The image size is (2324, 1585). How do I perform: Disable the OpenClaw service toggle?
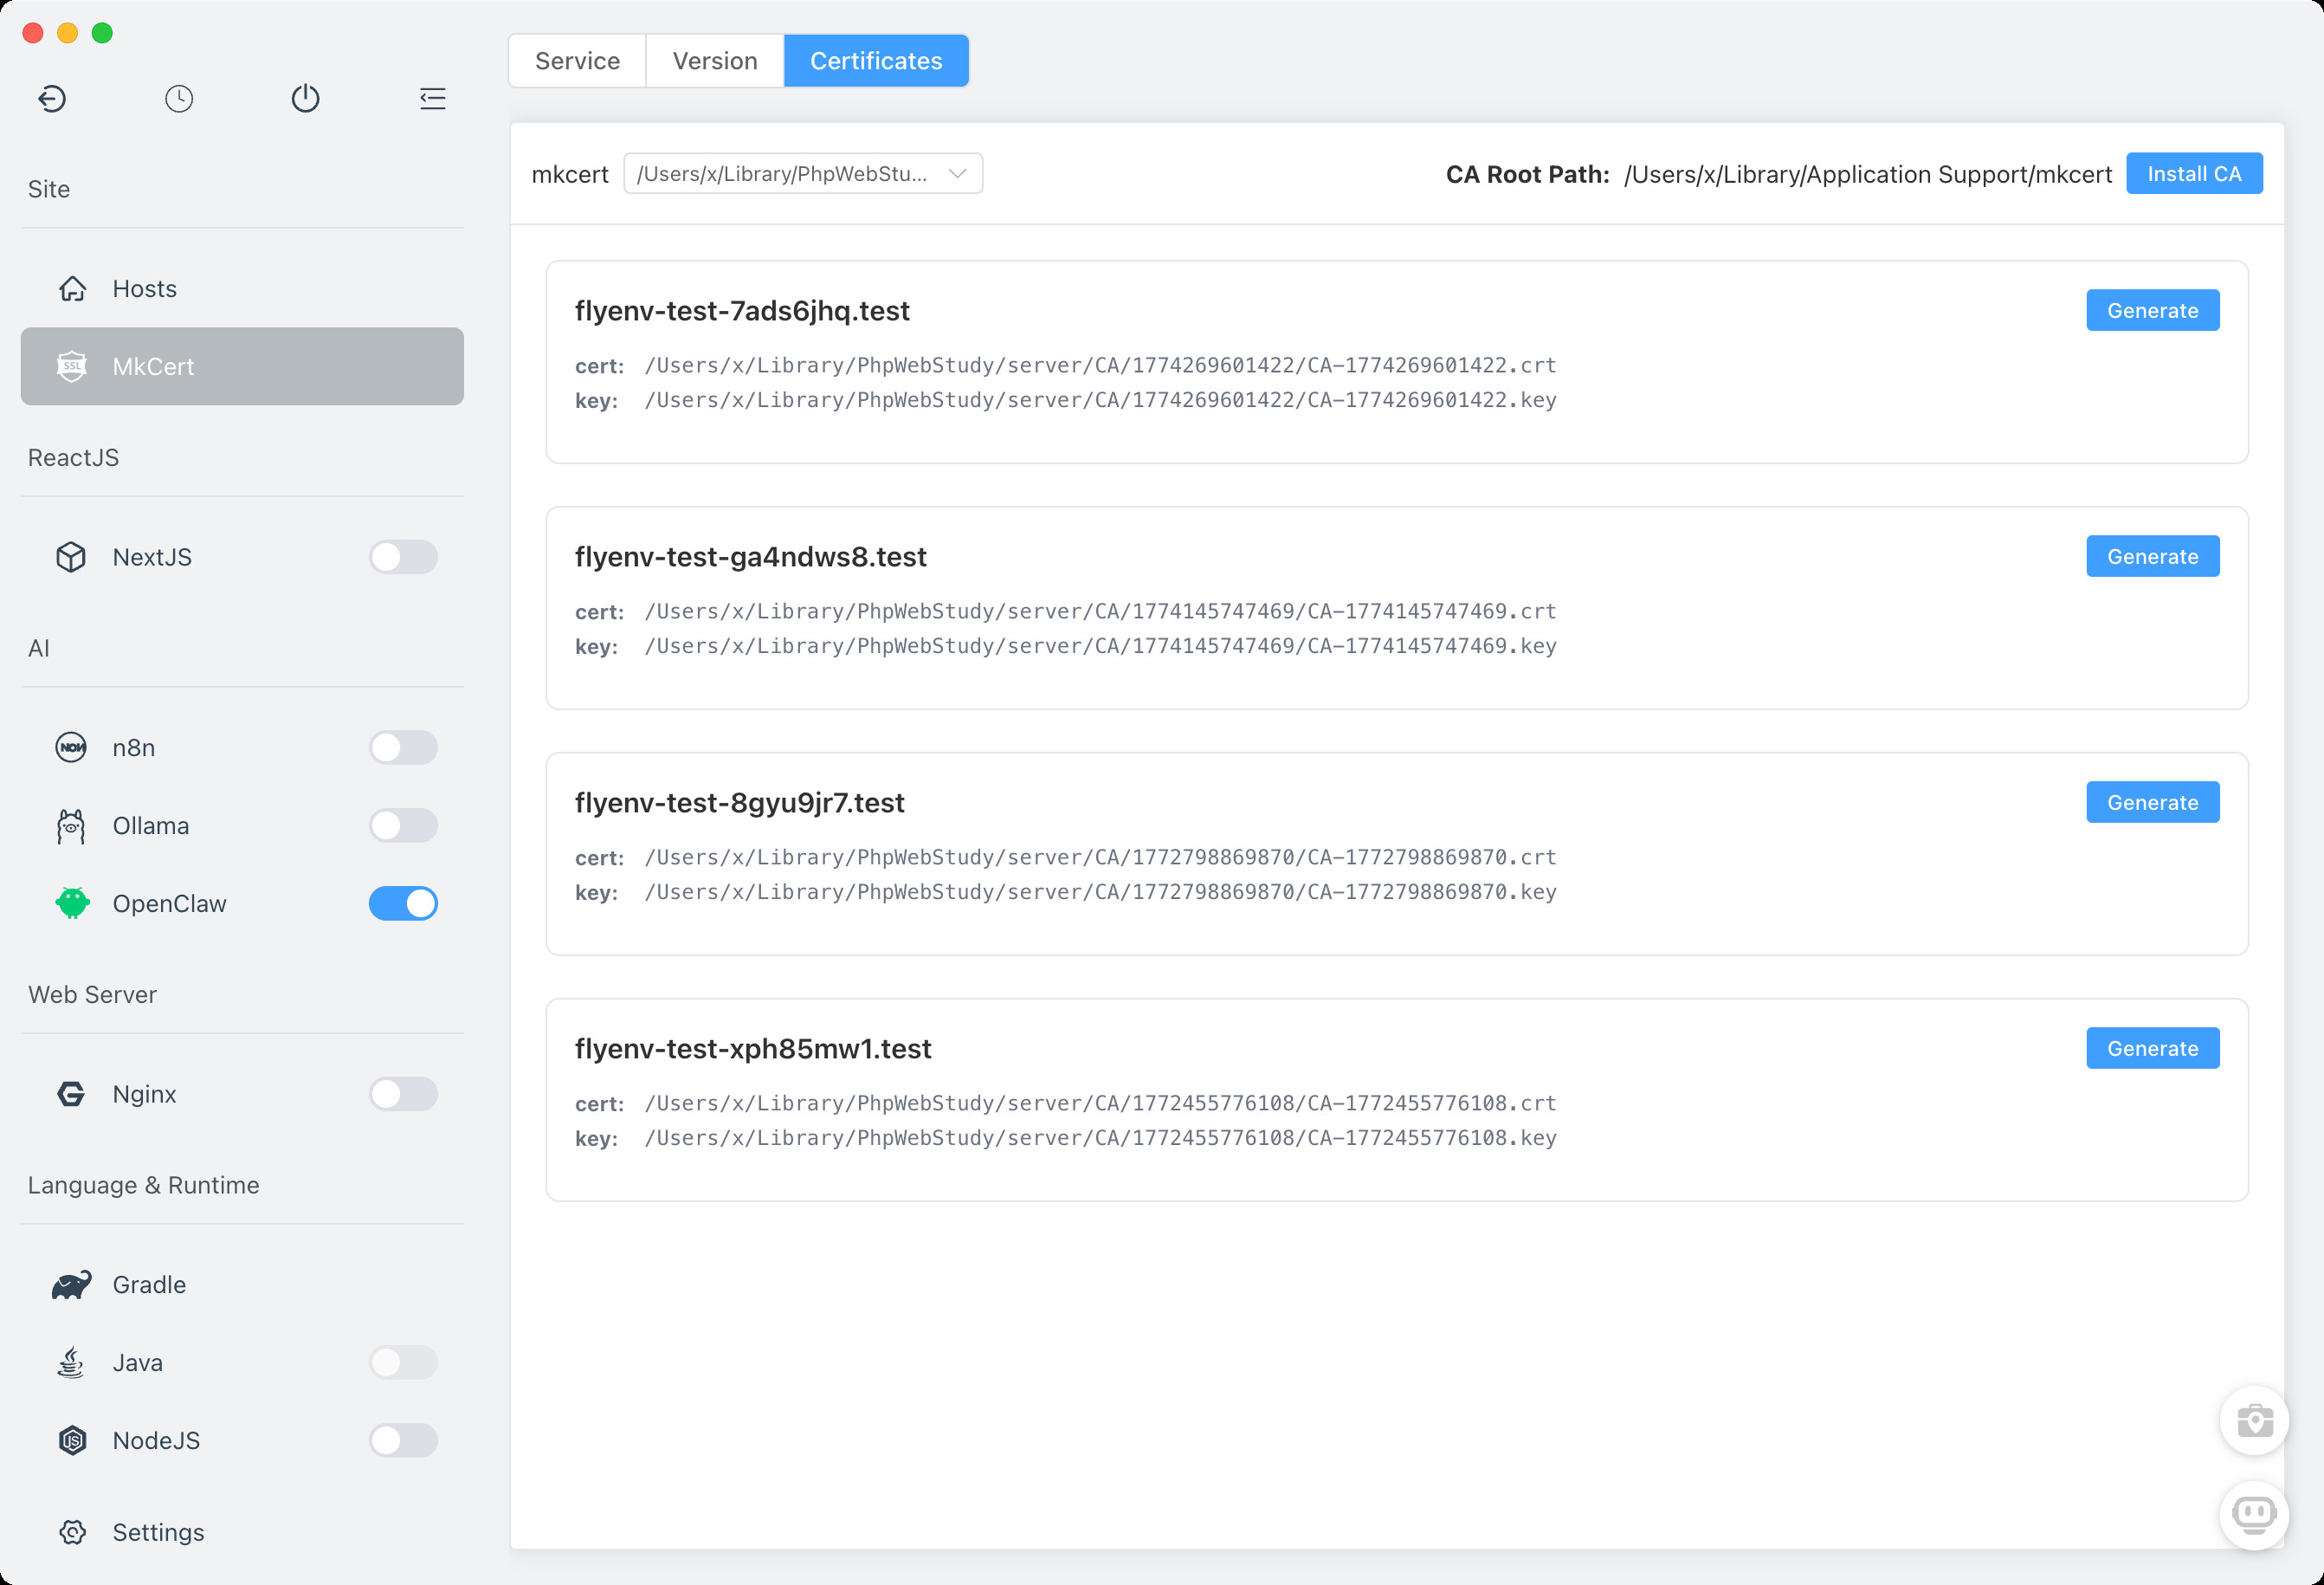pos(403,904)
